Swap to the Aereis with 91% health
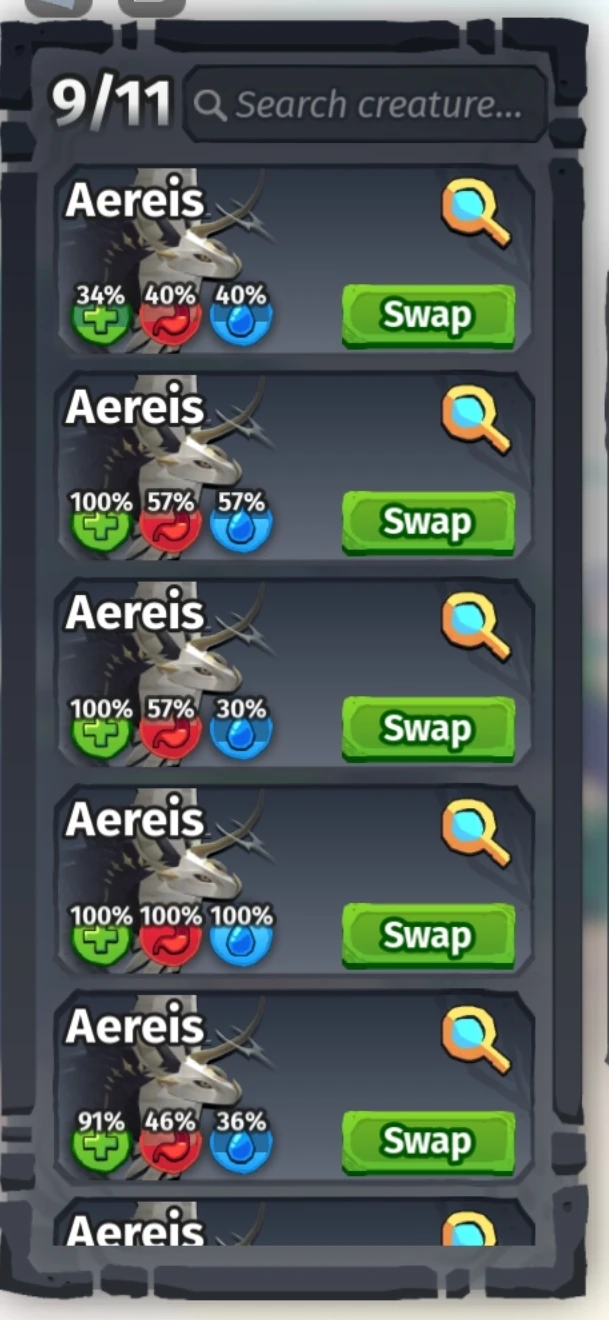This screenshot has height=1320, width=609. [x=428, y=1141]
